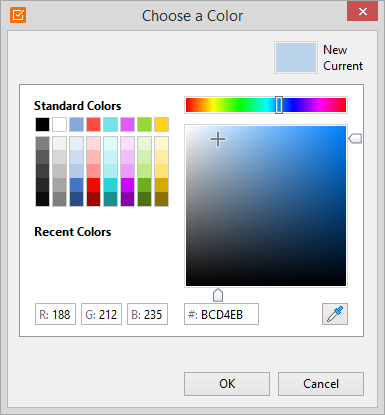The width and height of the screenshot is (385, 415).
Task: Select the green standard color swatch
Action: pos(144,124)
